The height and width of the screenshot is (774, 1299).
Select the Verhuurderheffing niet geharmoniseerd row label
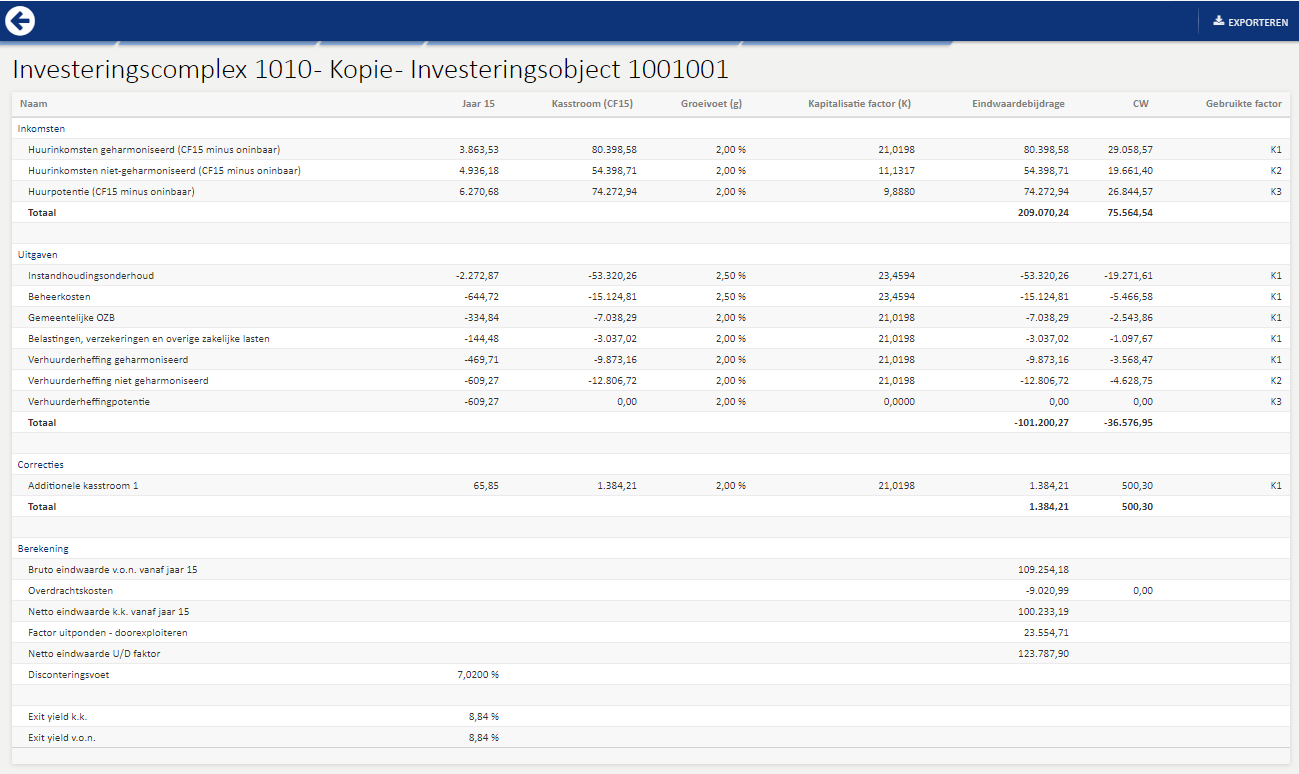click(x=118, y=380)
